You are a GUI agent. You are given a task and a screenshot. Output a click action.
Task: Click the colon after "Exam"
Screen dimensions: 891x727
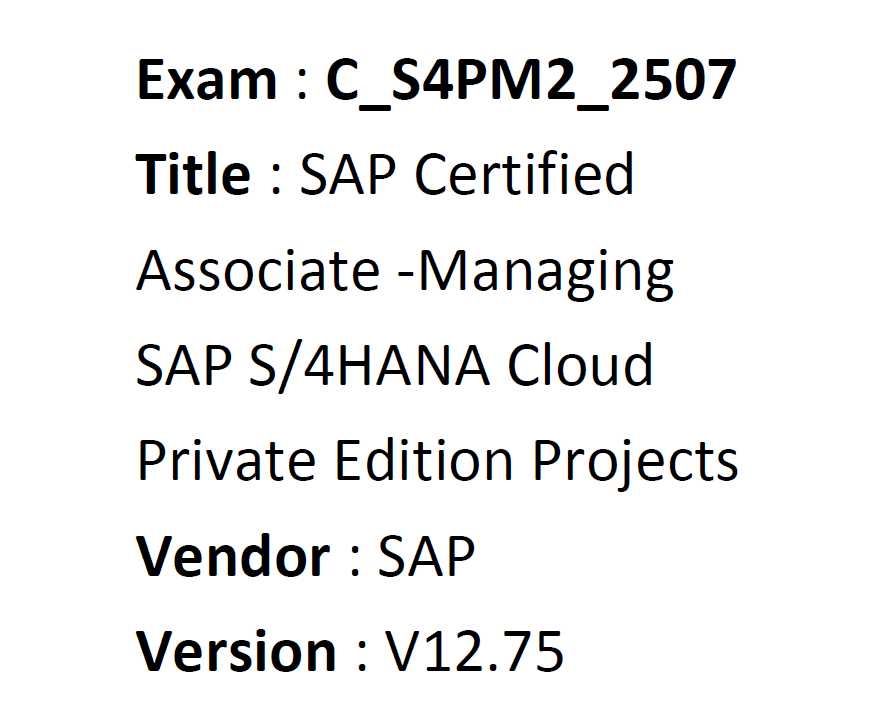[302, 88]
